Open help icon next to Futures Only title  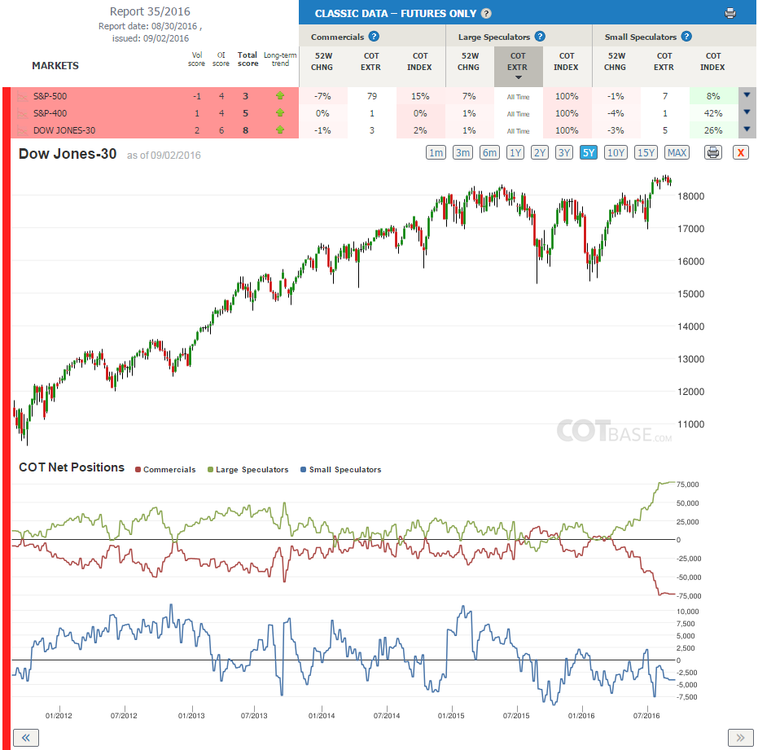tap(486, 14)
